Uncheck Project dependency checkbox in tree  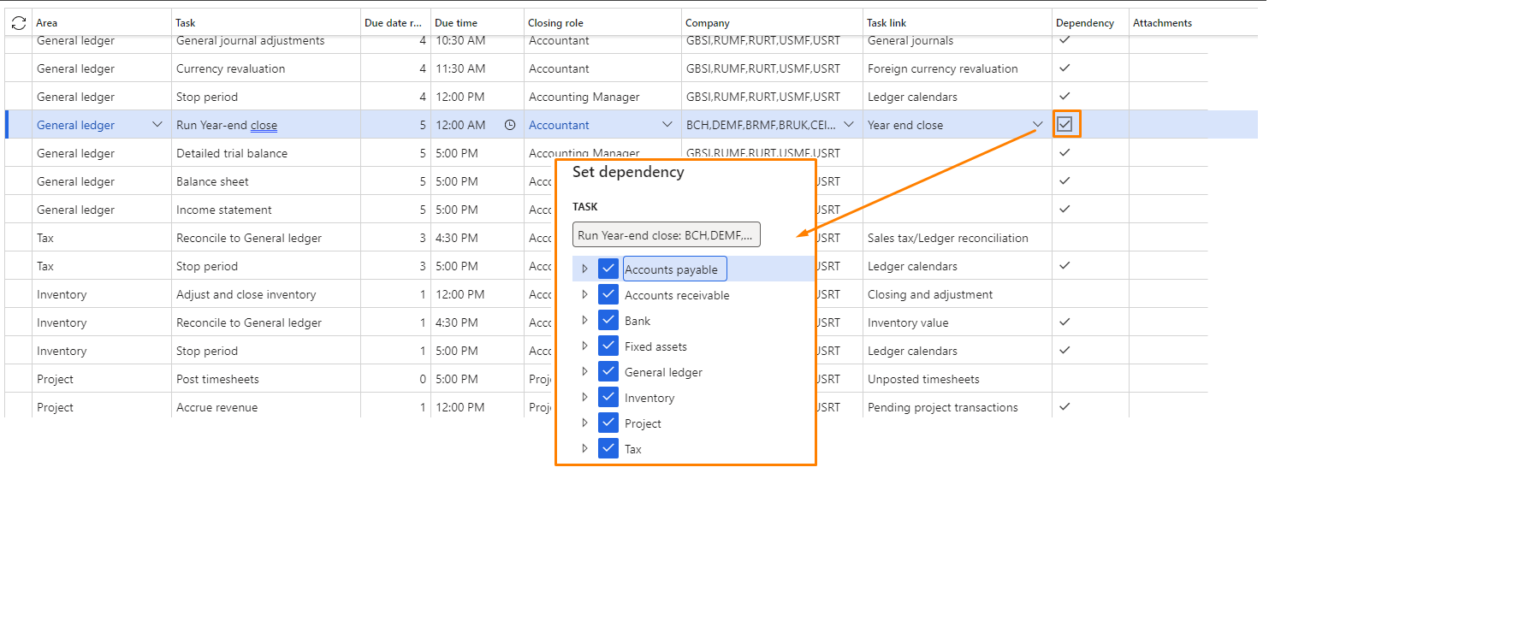pyautogui.click(x=608, y=423)
